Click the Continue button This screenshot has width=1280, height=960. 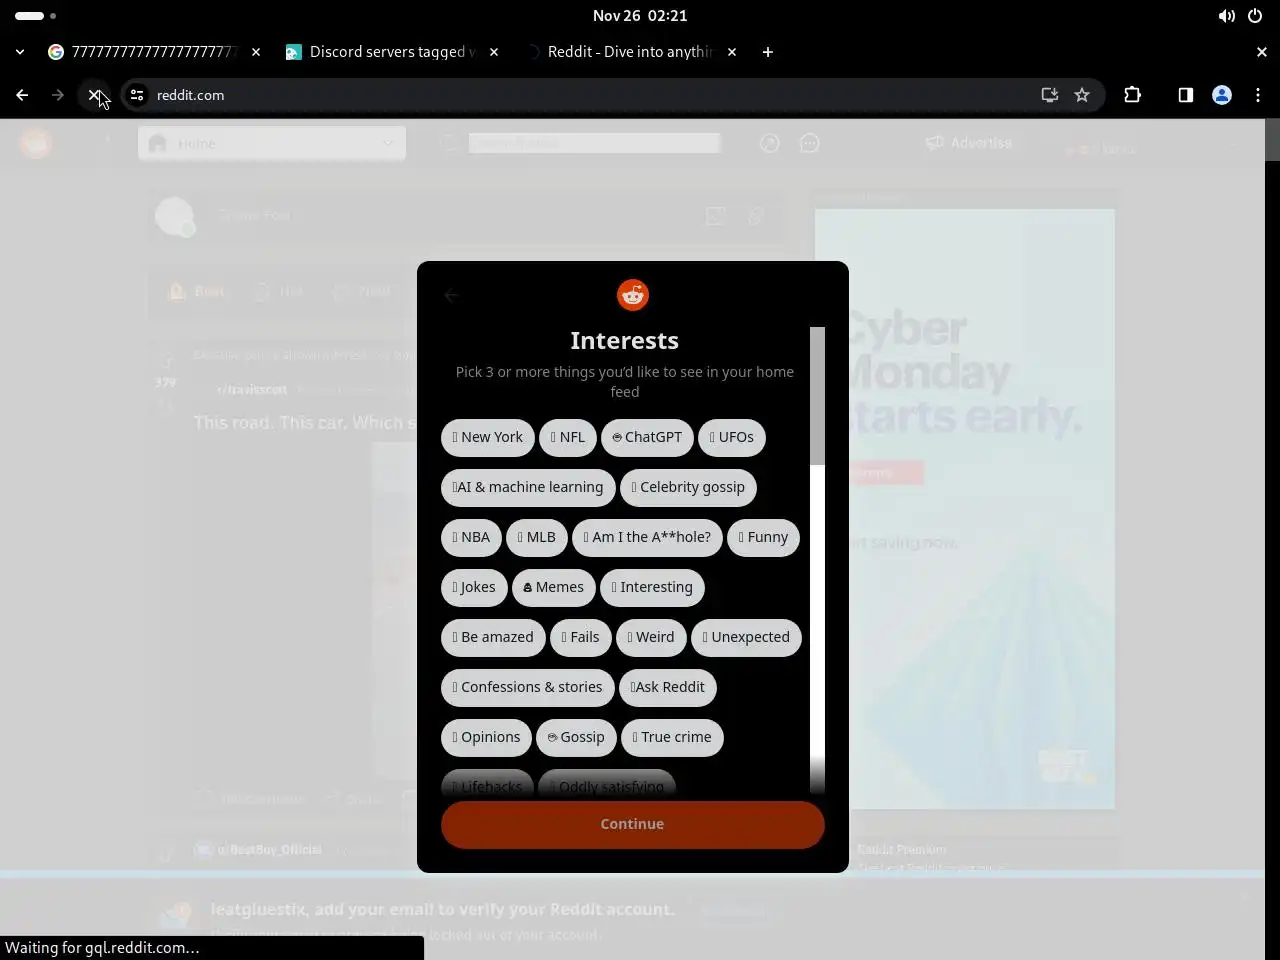632,824
